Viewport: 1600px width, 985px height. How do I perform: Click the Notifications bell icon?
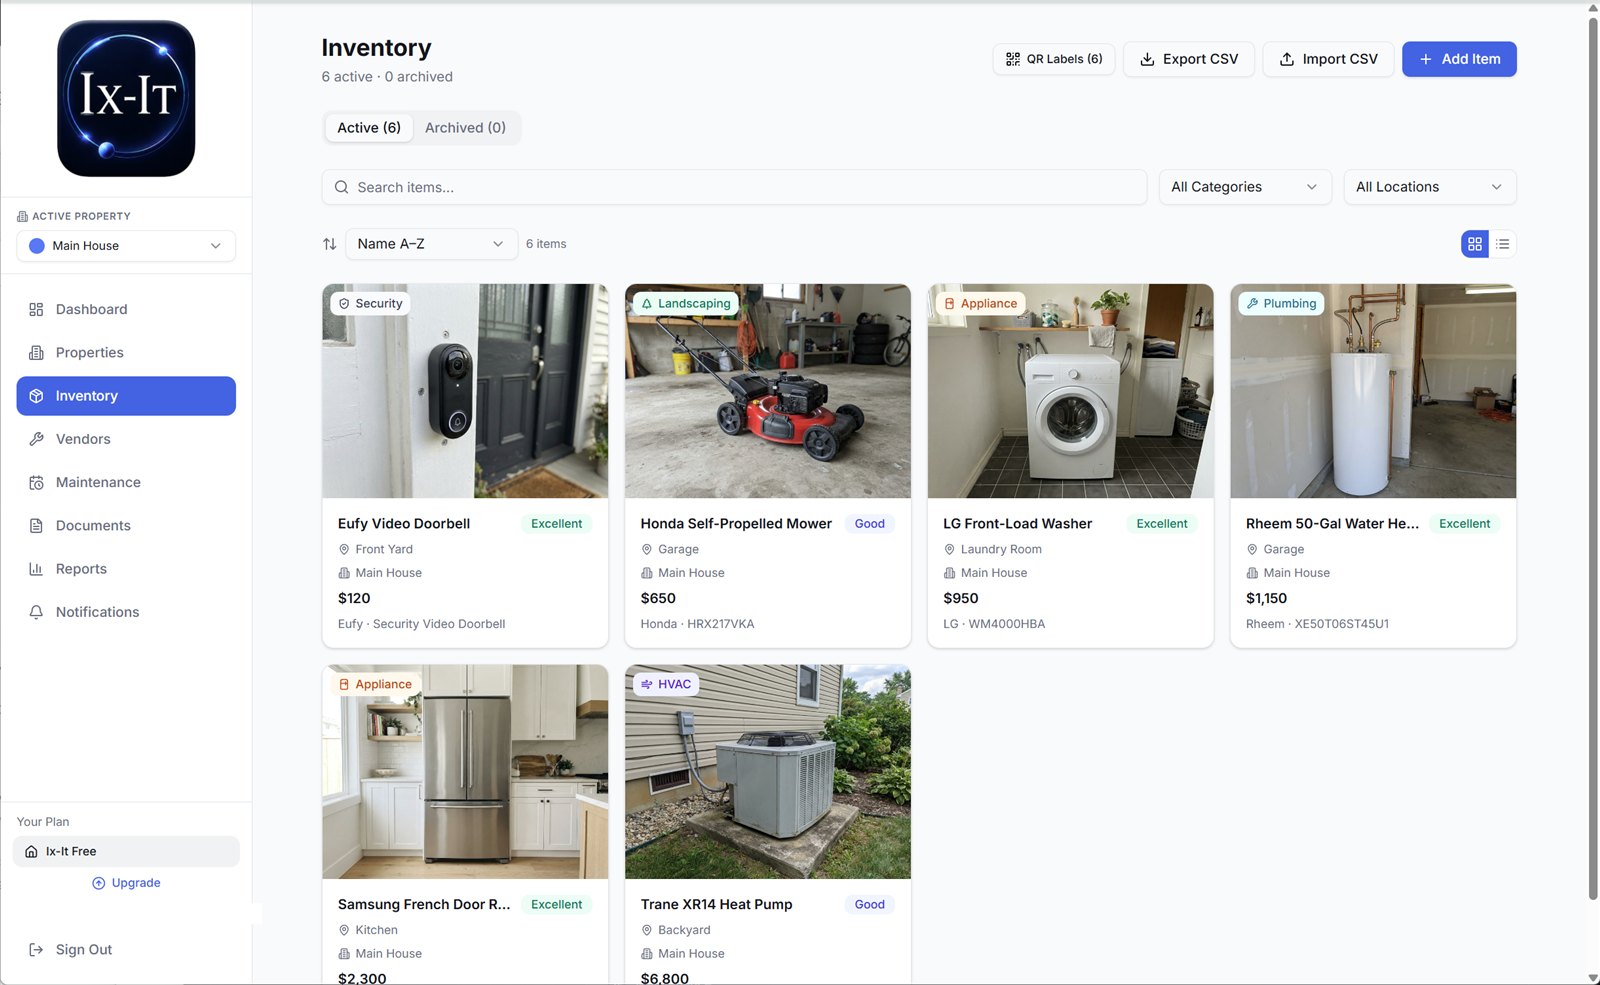coord(36,612)
